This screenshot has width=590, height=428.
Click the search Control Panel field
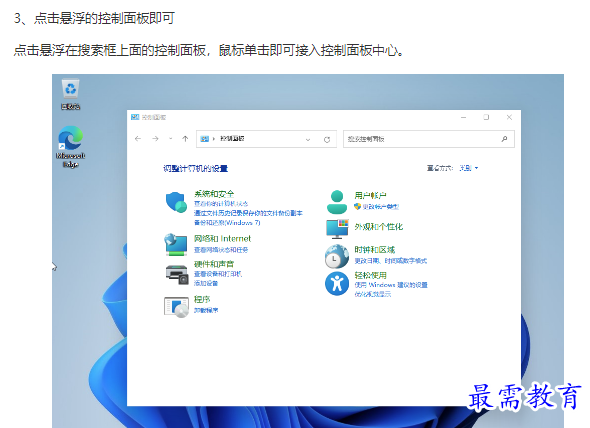pos(429,139)
